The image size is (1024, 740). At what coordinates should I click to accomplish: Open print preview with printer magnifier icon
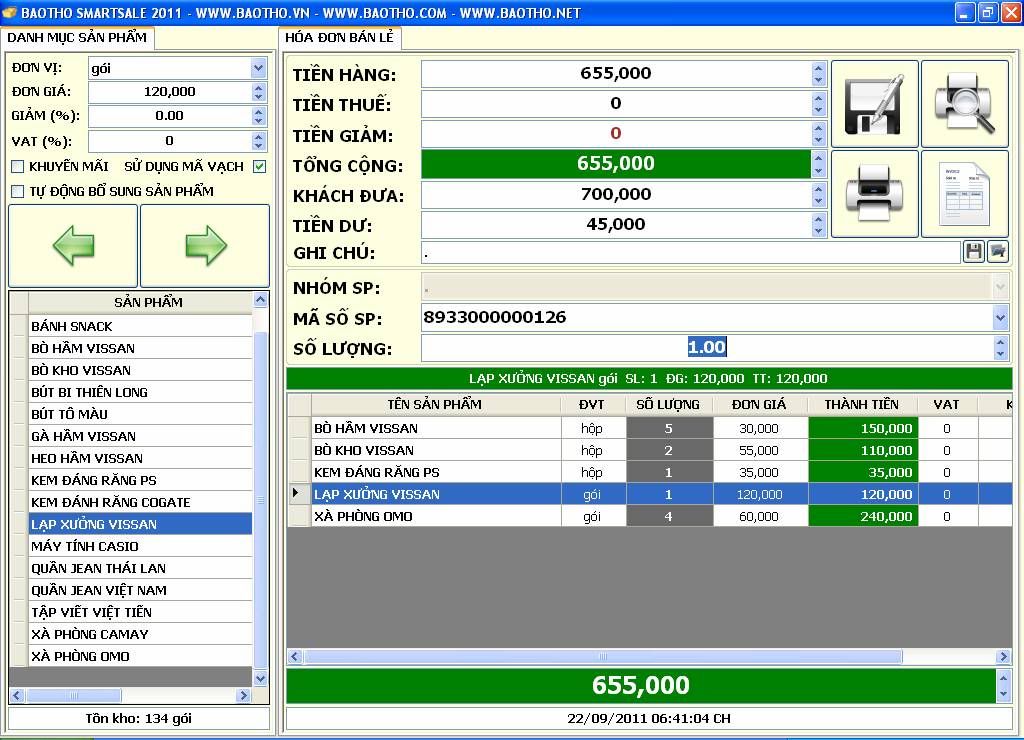(964, 104)
